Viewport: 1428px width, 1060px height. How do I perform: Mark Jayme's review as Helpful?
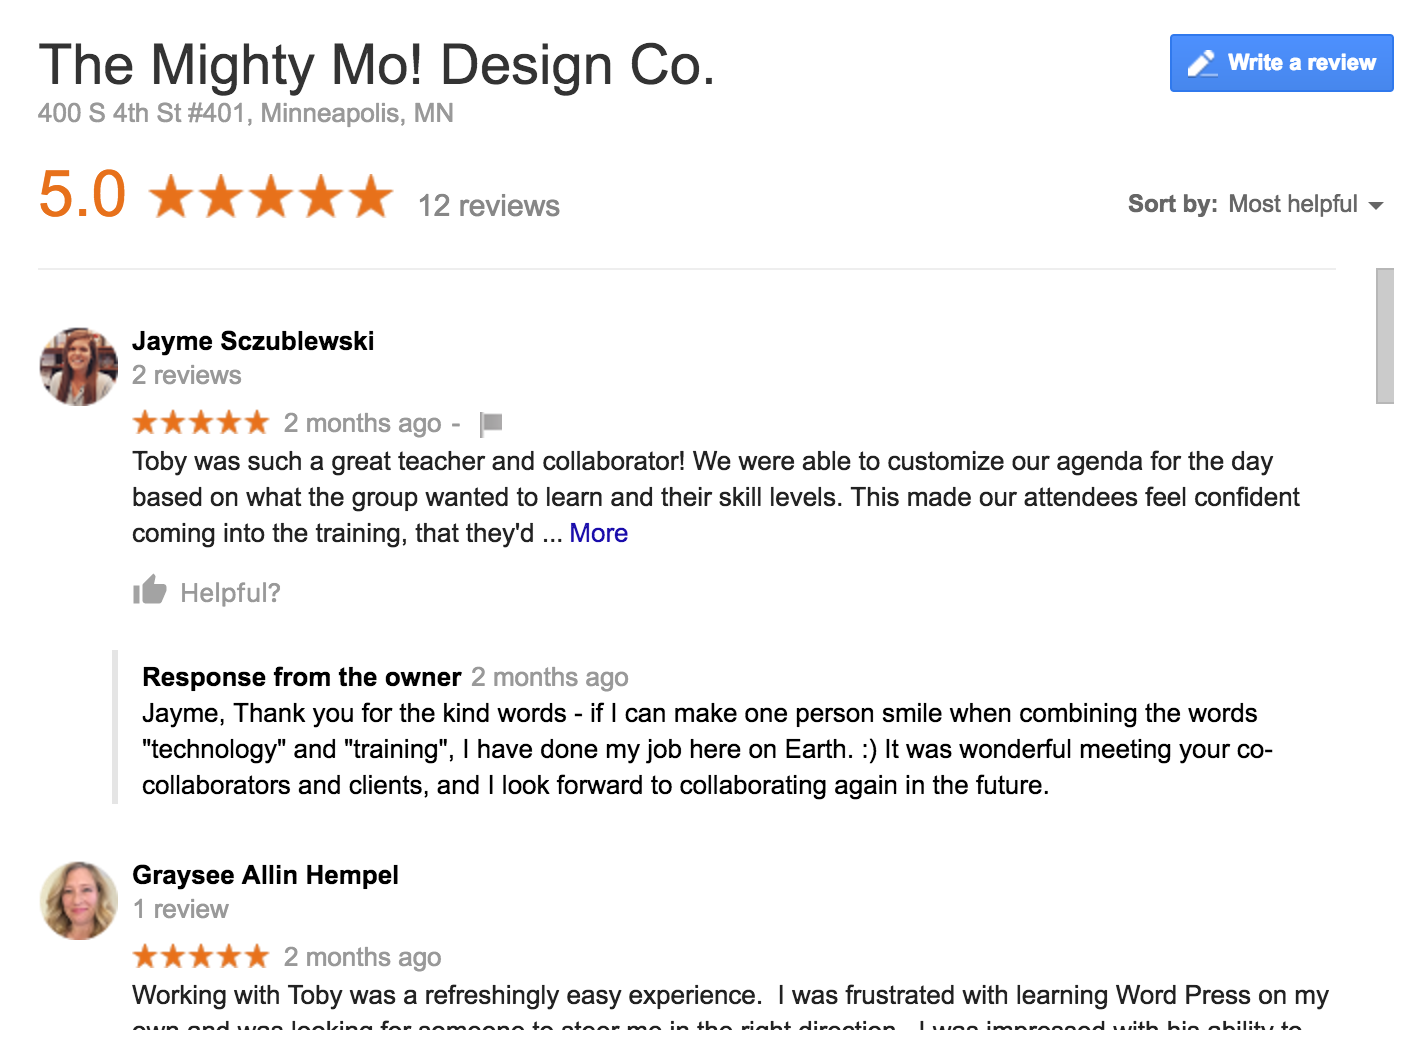(230, 593)
